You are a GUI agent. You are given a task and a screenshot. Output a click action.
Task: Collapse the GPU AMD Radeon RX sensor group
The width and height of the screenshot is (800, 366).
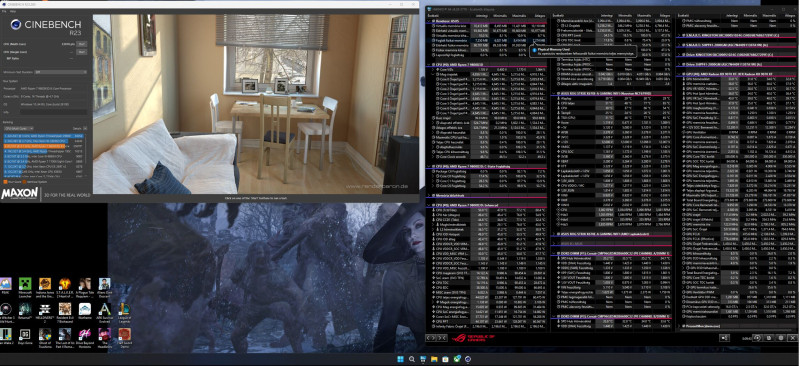point(678,74)
